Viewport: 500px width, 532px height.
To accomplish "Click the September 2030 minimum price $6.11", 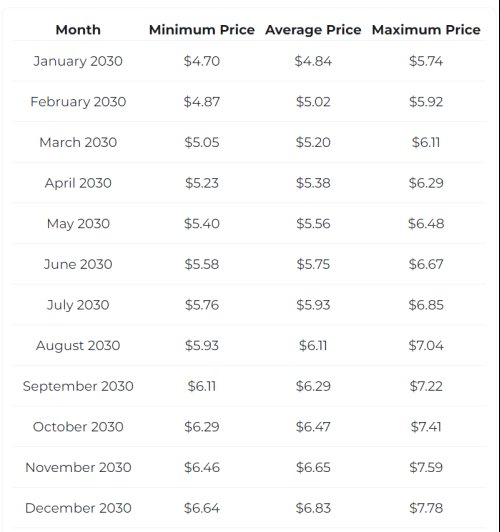I will [202, 386].
